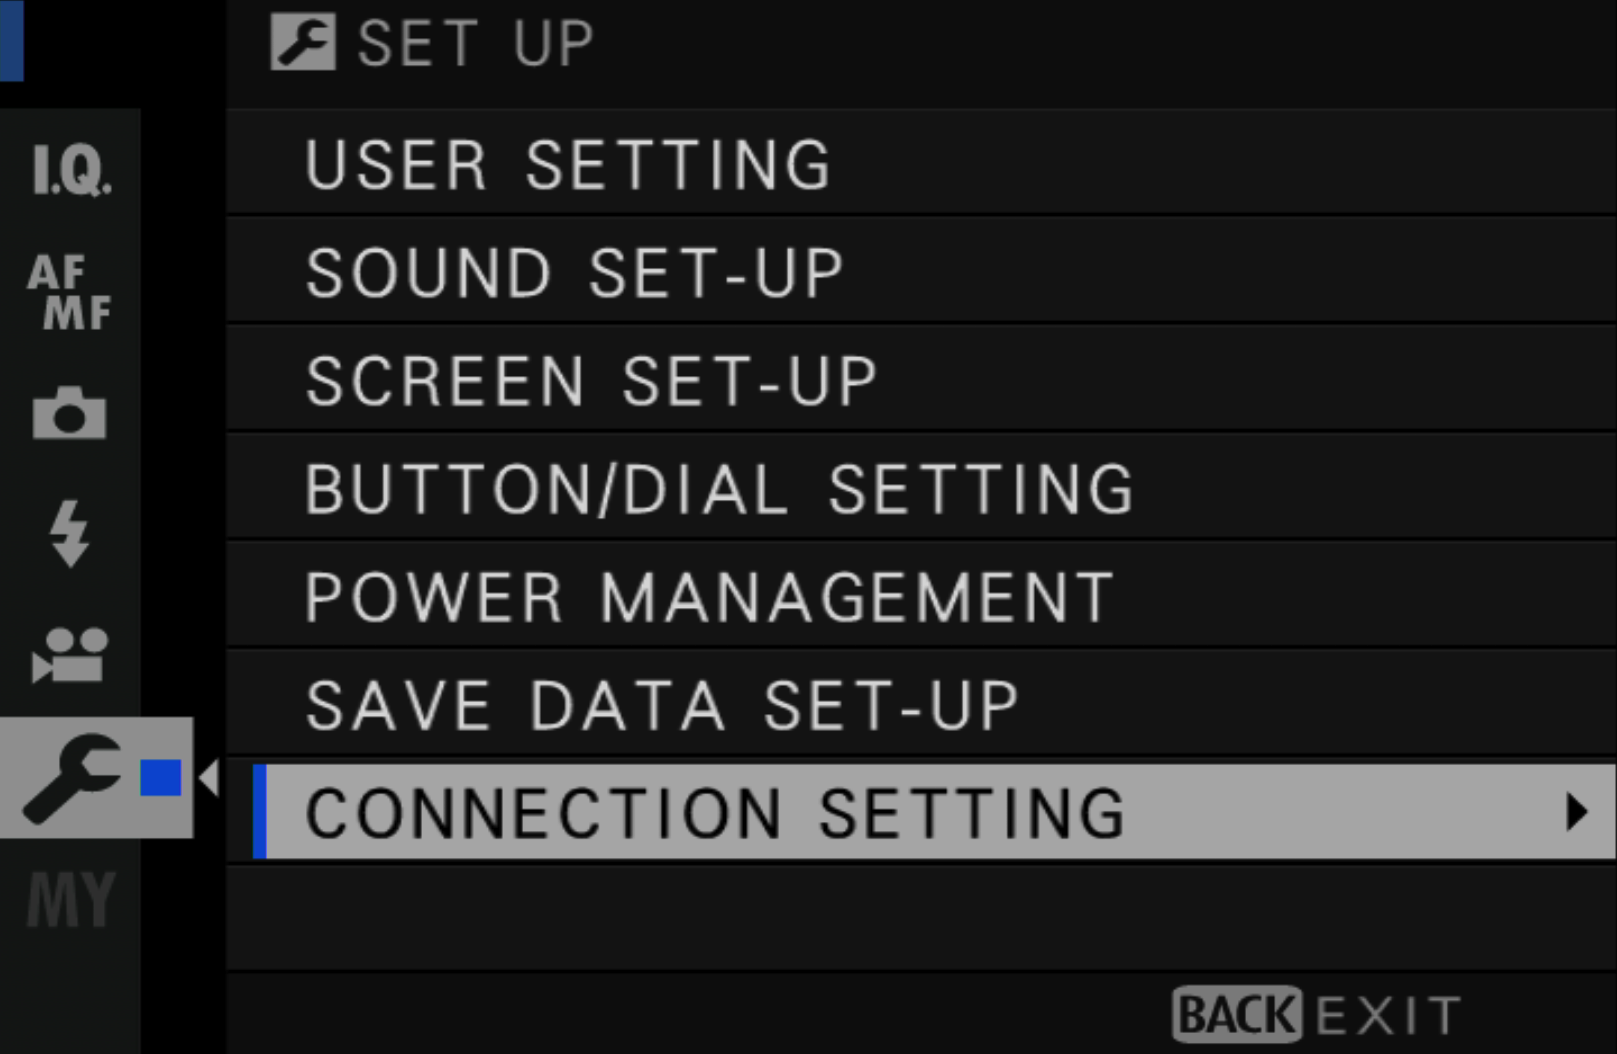Click the EXIT label
The image size is (1617, 1054).
click(x=1388, y=1016)
